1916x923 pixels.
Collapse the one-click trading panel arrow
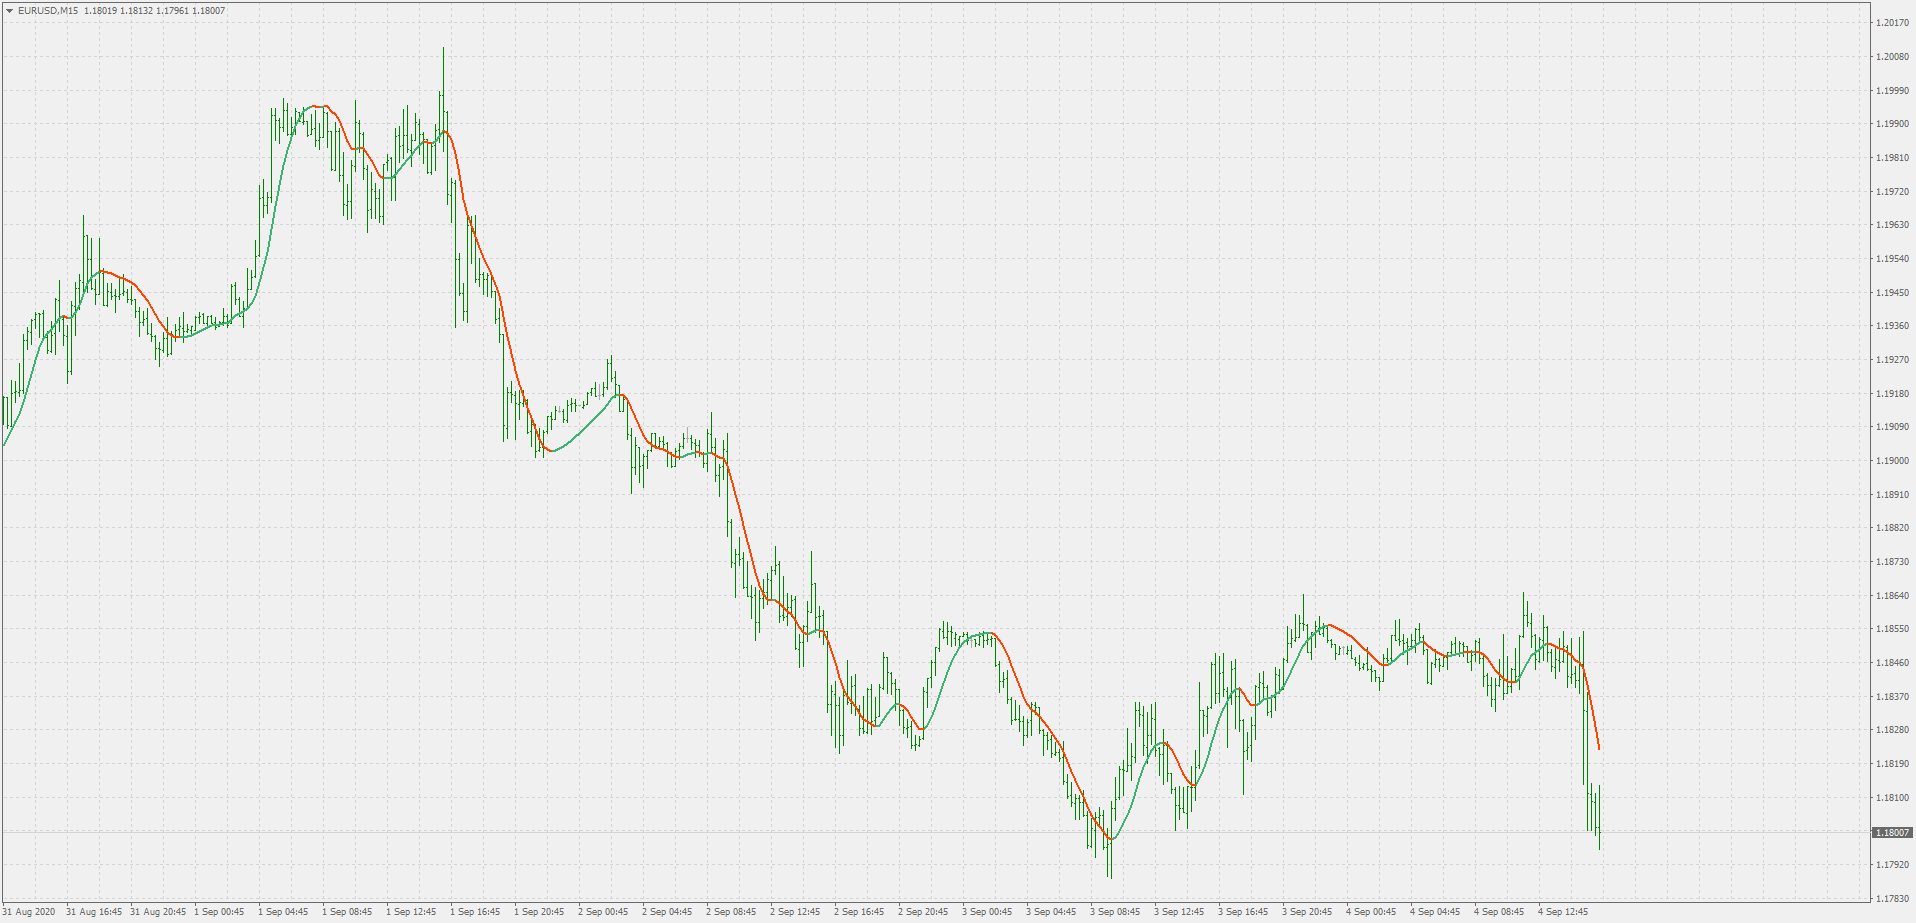tap(8, 12)
